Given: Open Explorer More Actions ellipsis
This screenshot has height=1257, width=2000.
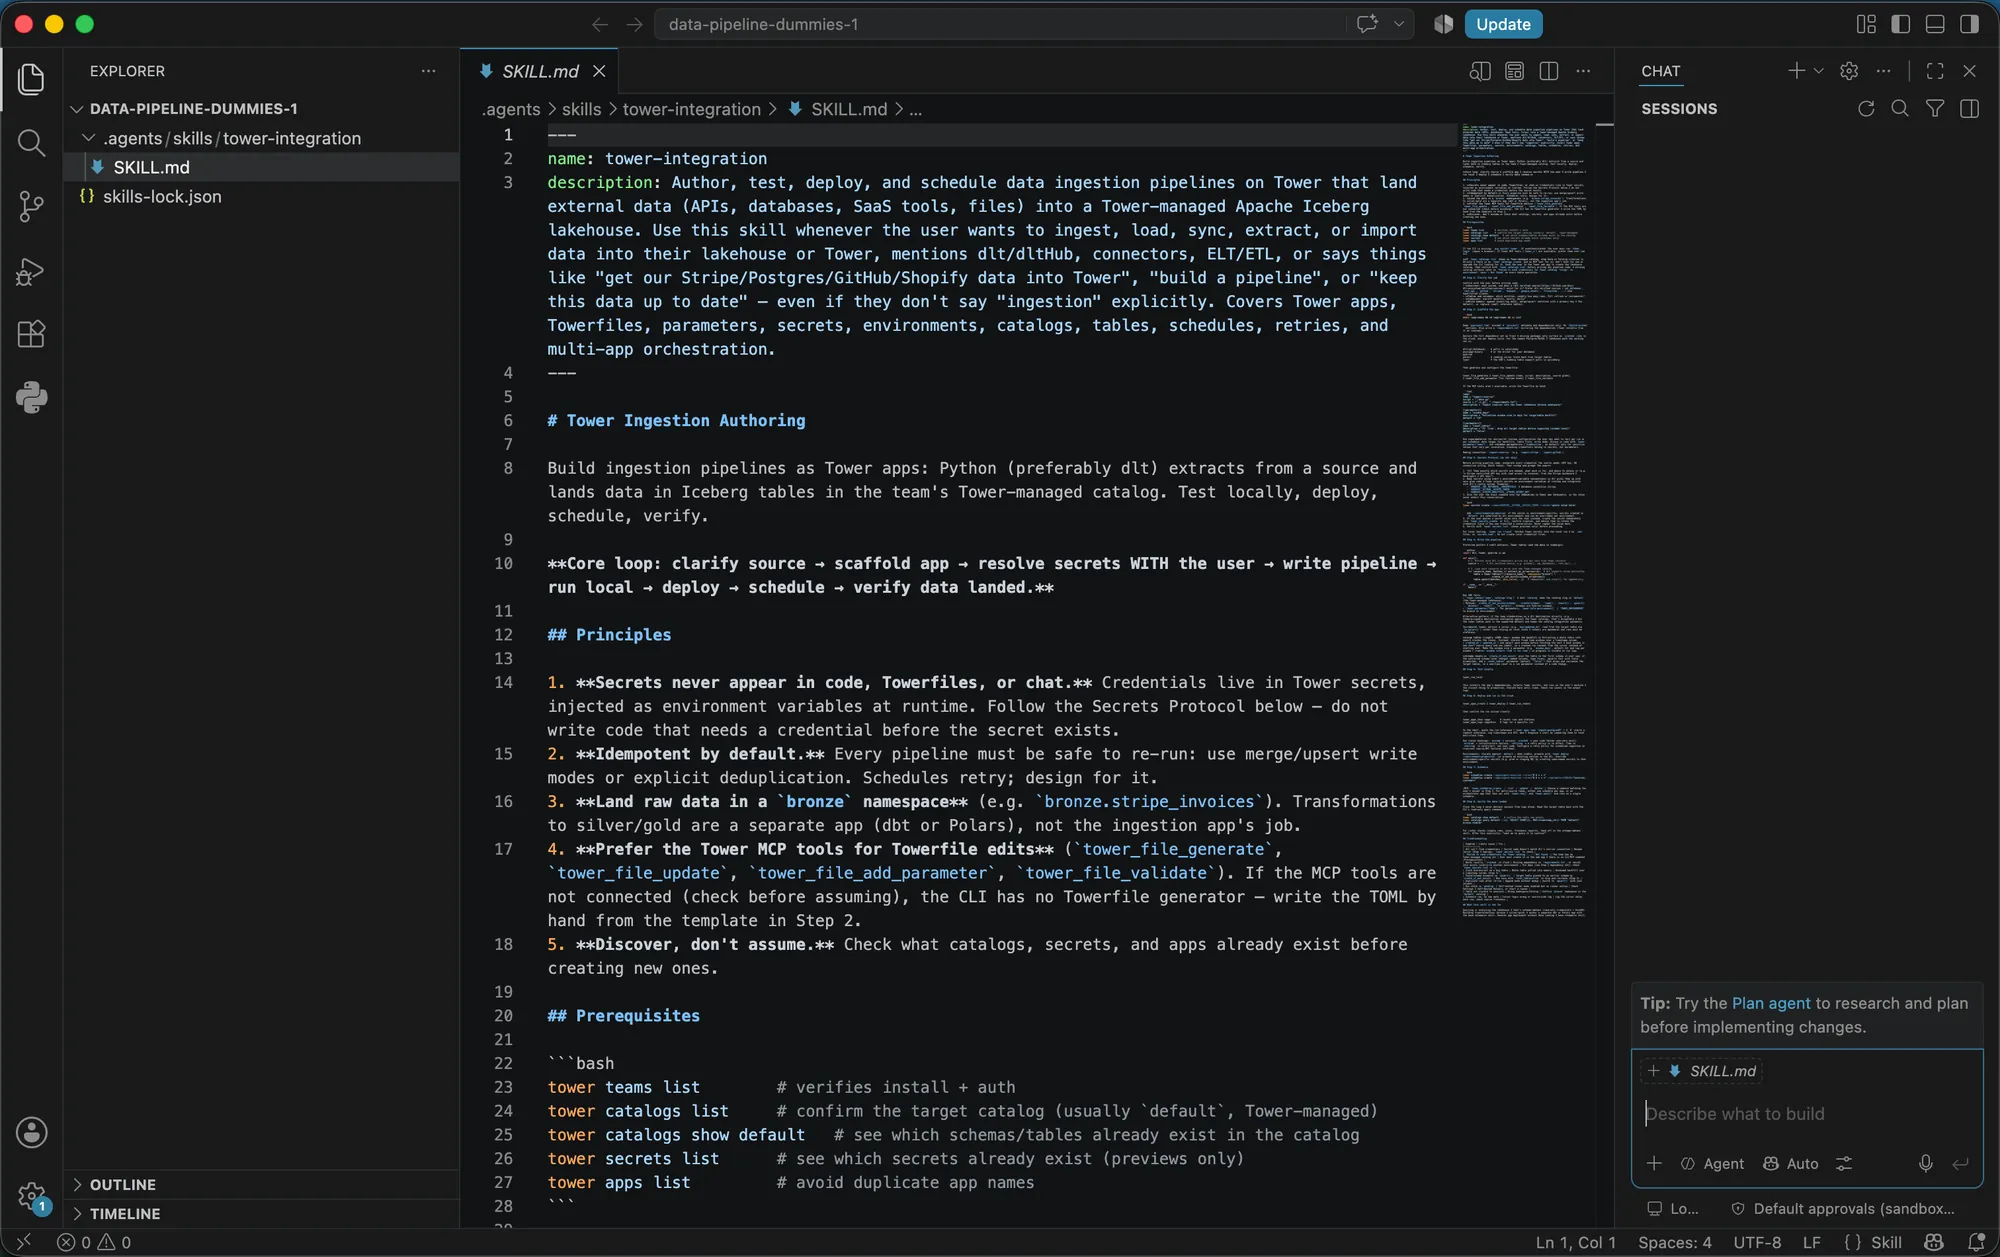Looking at the screenshot, I should coord(428,71).
